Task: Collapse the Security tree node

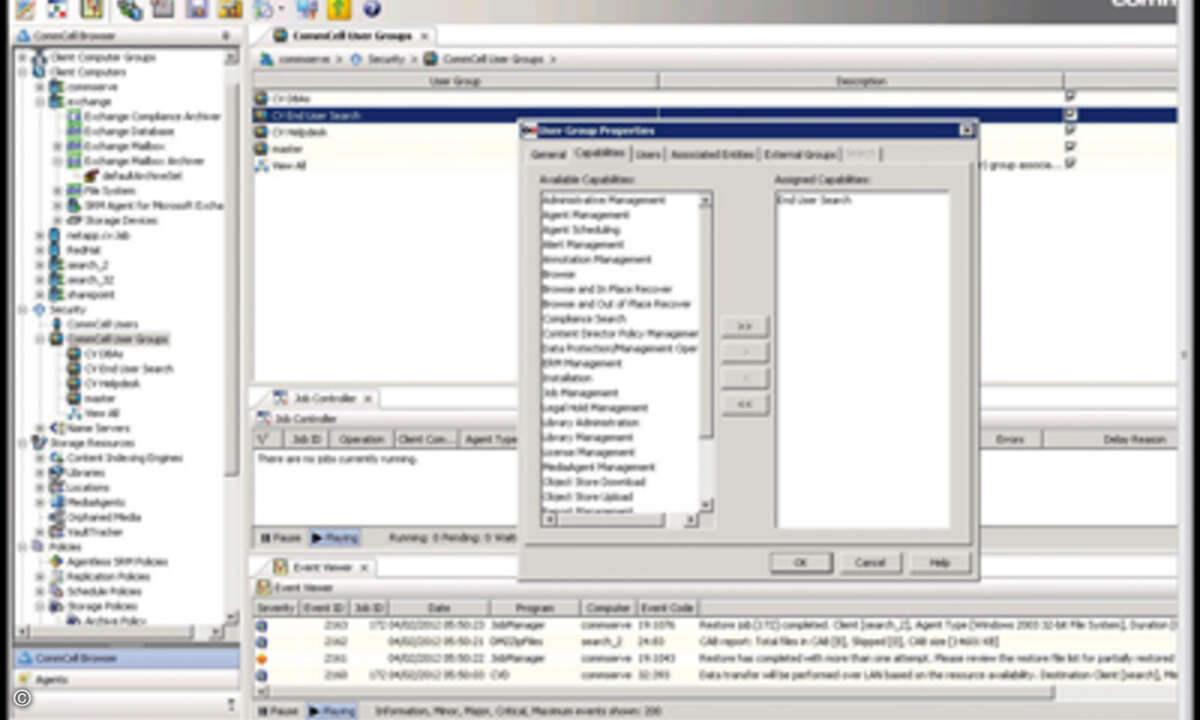Action: [24, 310]
